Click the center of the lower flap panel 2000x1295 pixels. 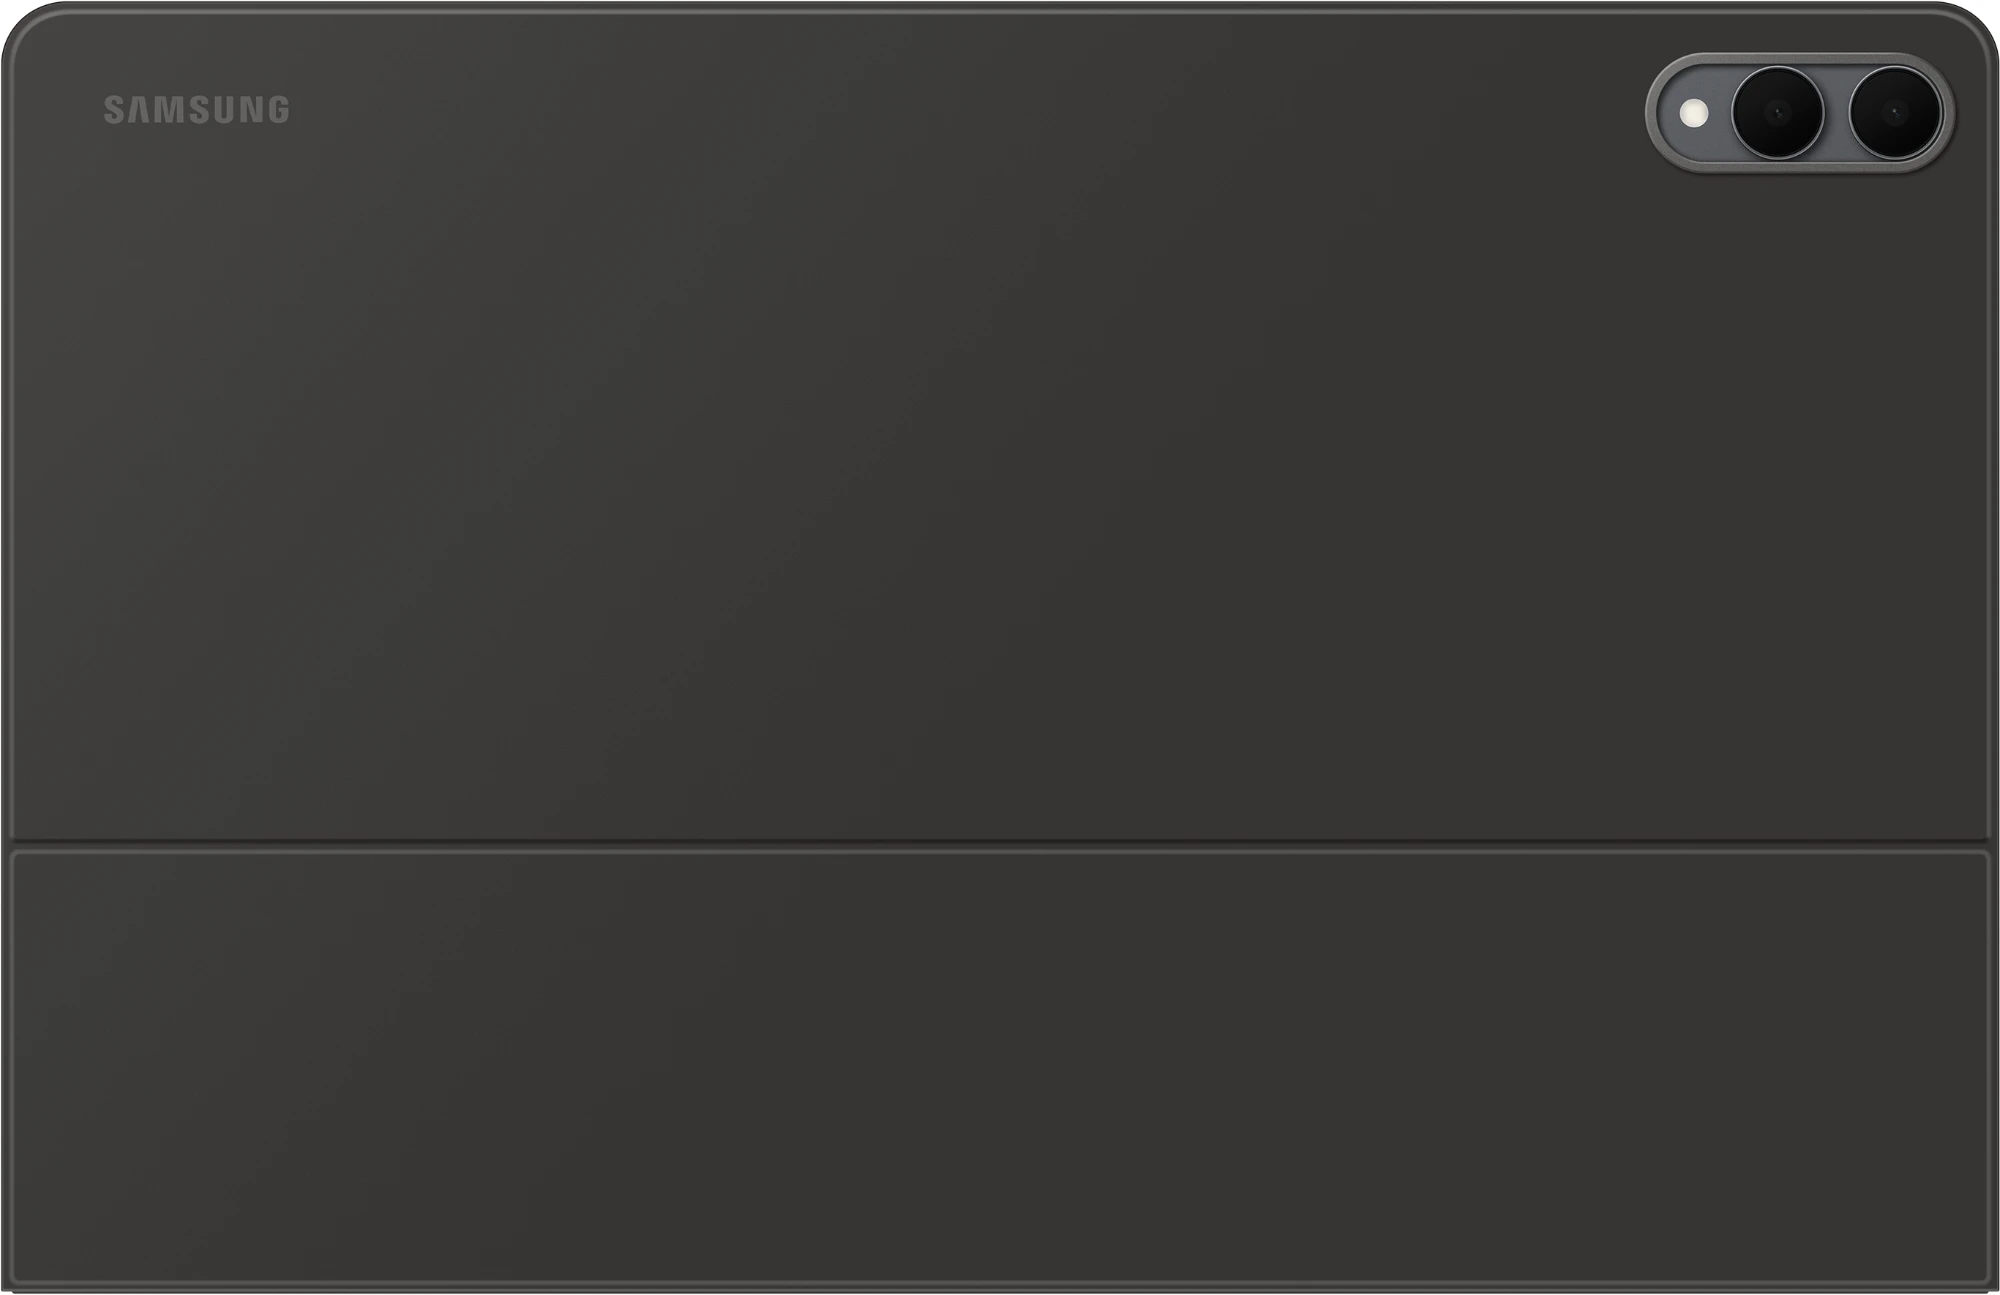pos(1000,1068)
